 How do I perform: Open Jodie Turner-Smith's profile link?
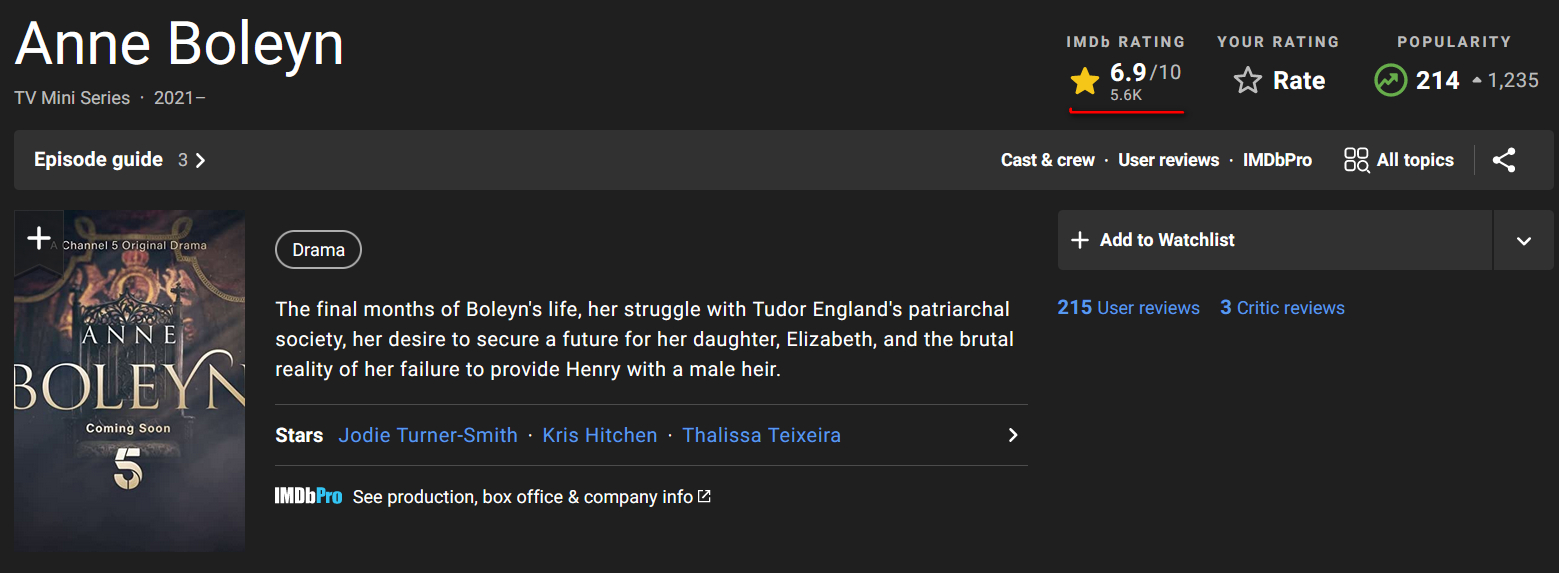[428, 436]
